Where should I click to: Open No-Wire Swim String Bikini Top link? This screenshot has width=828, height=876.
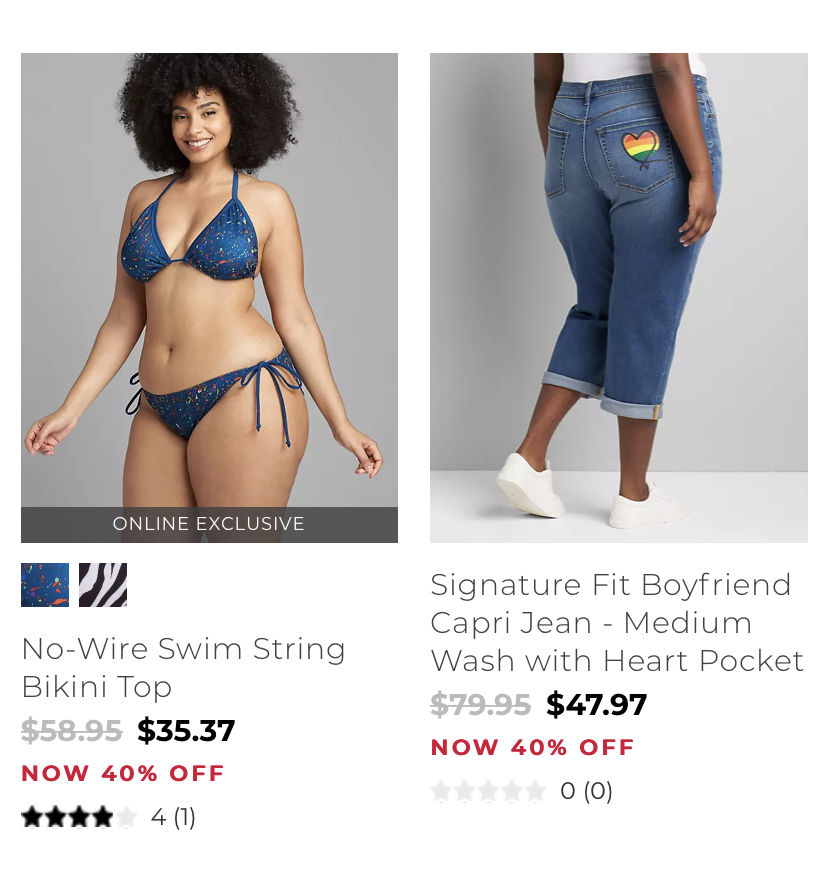(183, 668)
